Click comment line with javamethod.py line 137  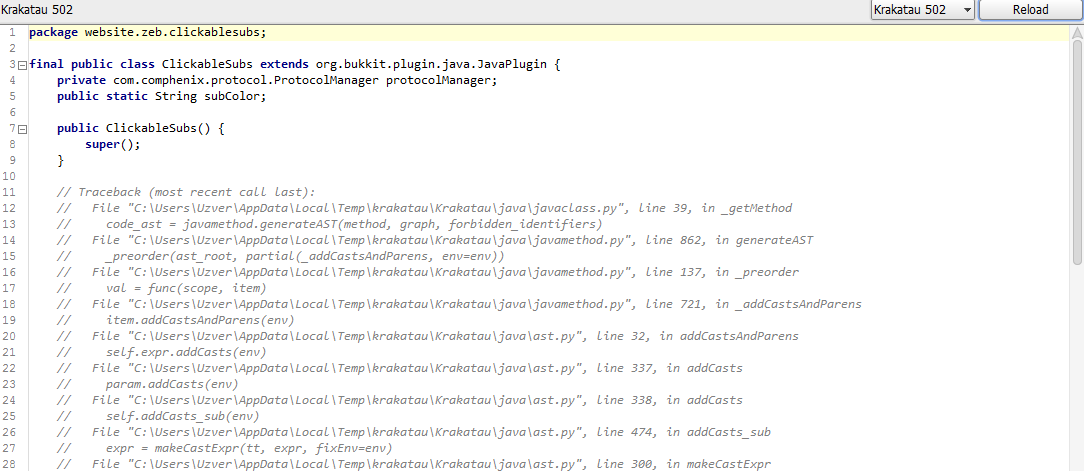coord(428,272)
